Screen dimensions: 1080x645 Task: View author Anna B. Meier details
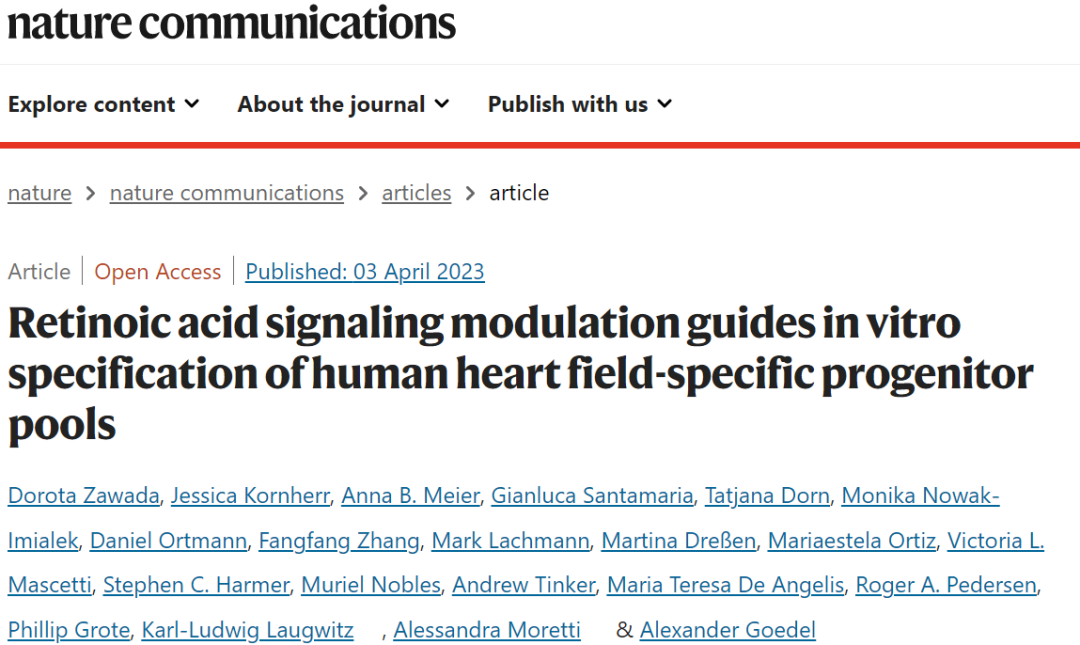(411, 495)
